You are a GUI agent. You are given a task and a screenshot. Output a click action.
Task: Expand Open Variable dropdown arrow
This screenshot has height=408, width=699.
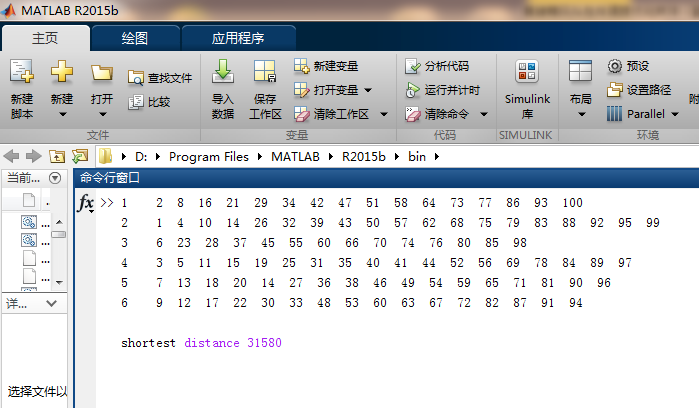368,90
